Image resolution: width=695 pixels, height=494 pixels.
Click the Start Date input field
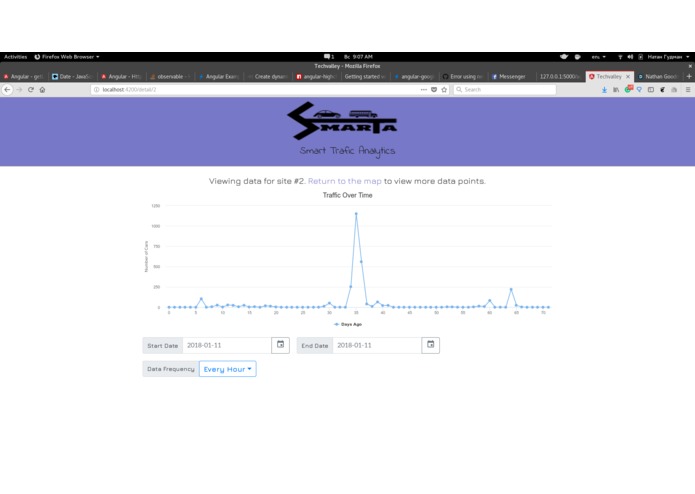226,345
